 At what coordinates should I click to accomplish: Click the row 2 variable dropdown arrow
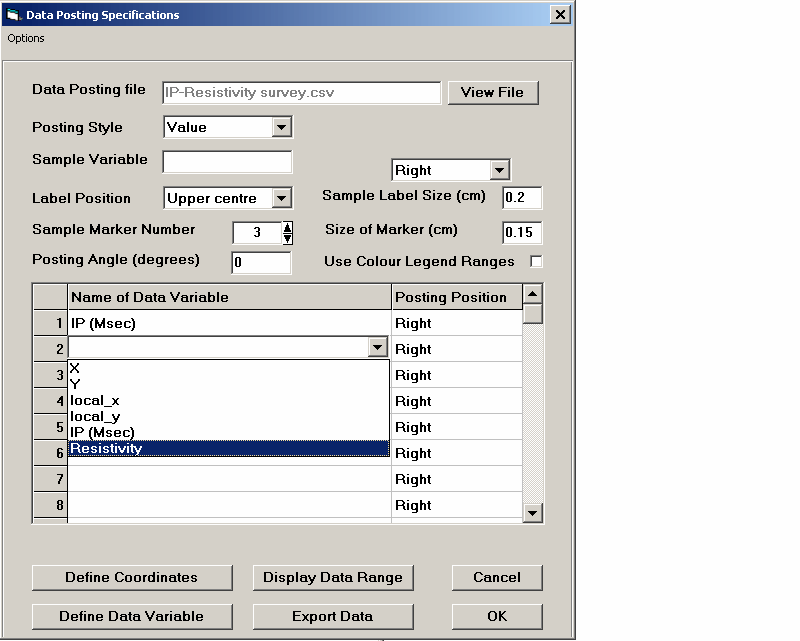(x=377, y=348)
